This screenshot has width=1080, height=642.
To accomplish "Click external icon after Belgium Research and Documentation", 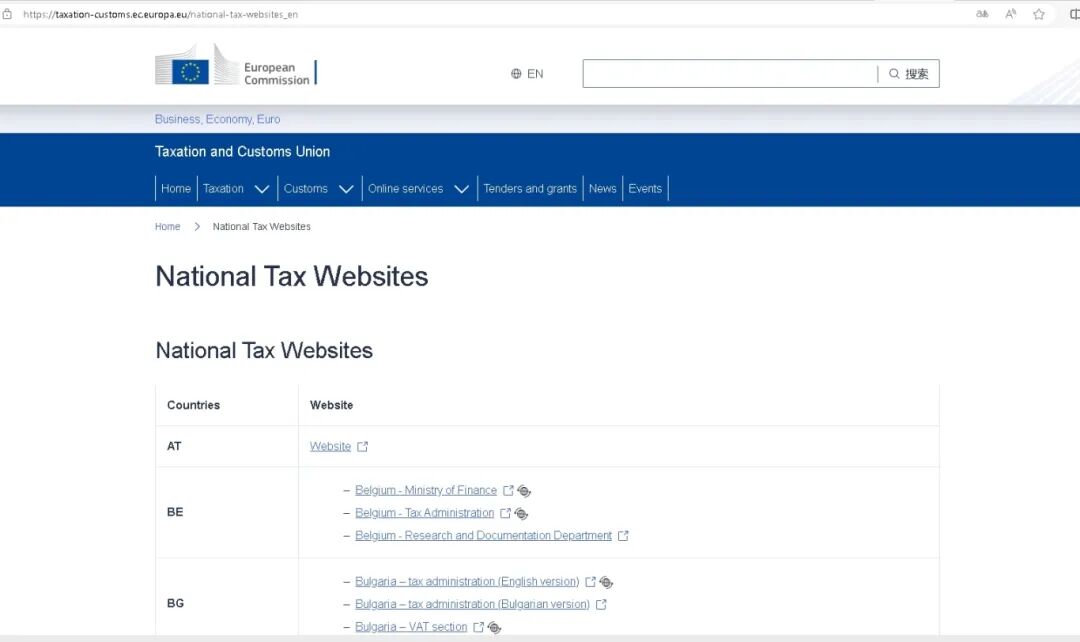I will pos(623,536).
